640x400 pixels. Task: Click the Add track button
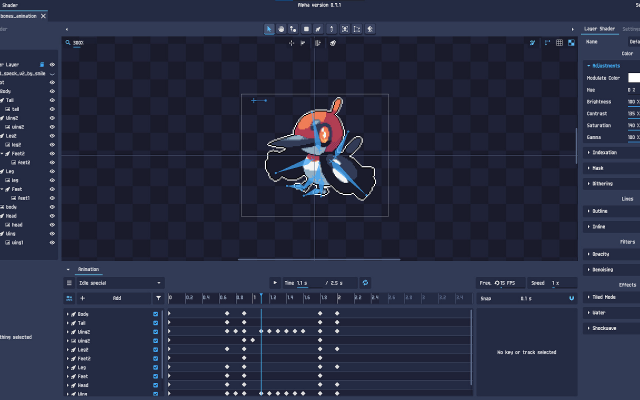click(x=117, y=298)
